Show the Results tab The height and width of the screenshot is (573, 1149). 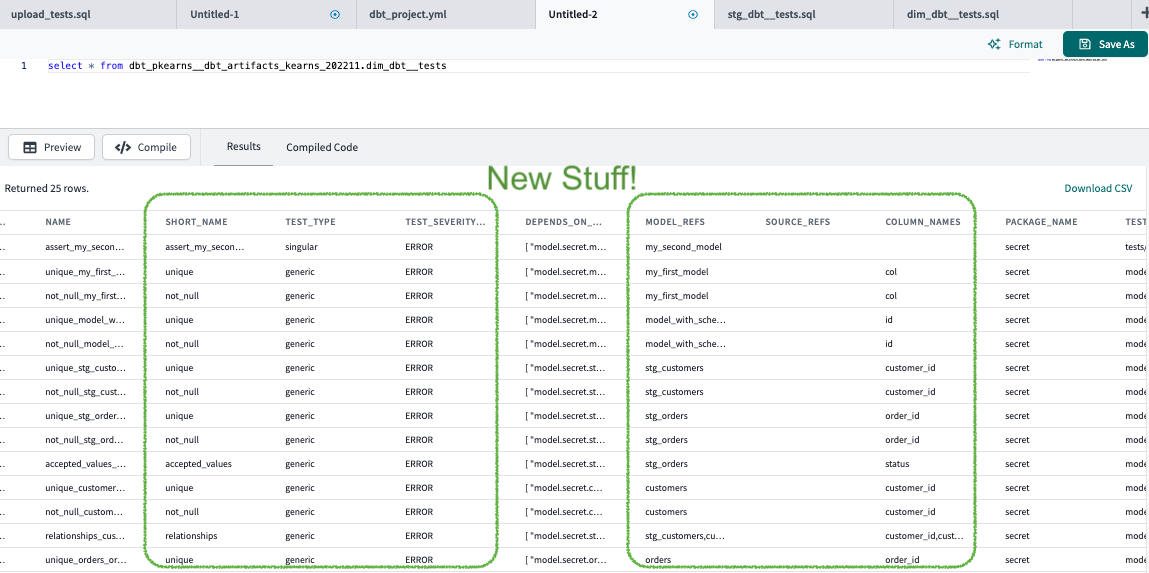243,147
